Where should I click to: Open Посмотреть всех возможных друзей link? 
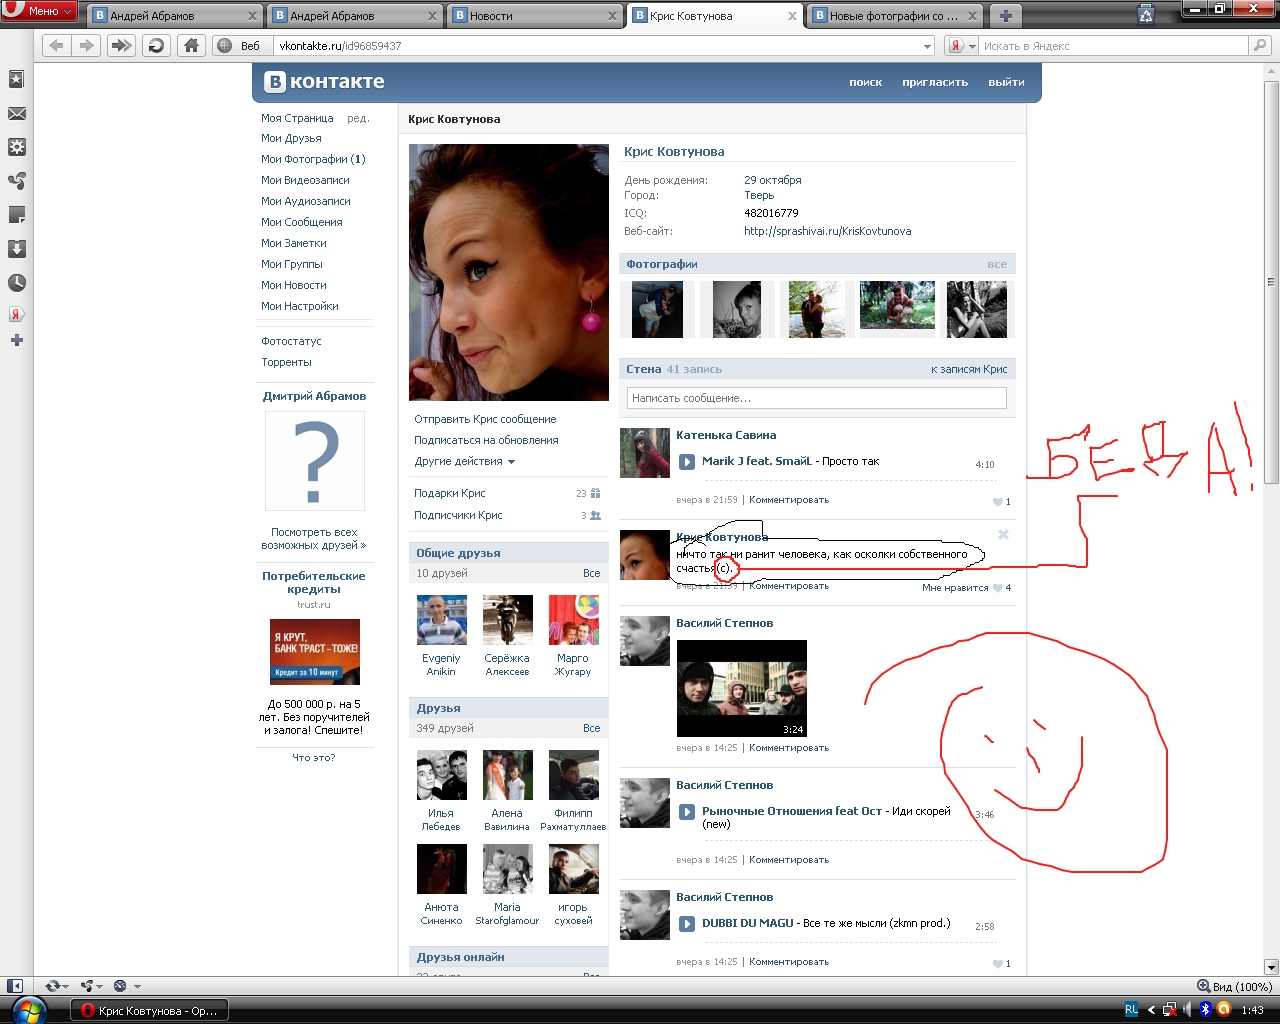pos(313,538)
